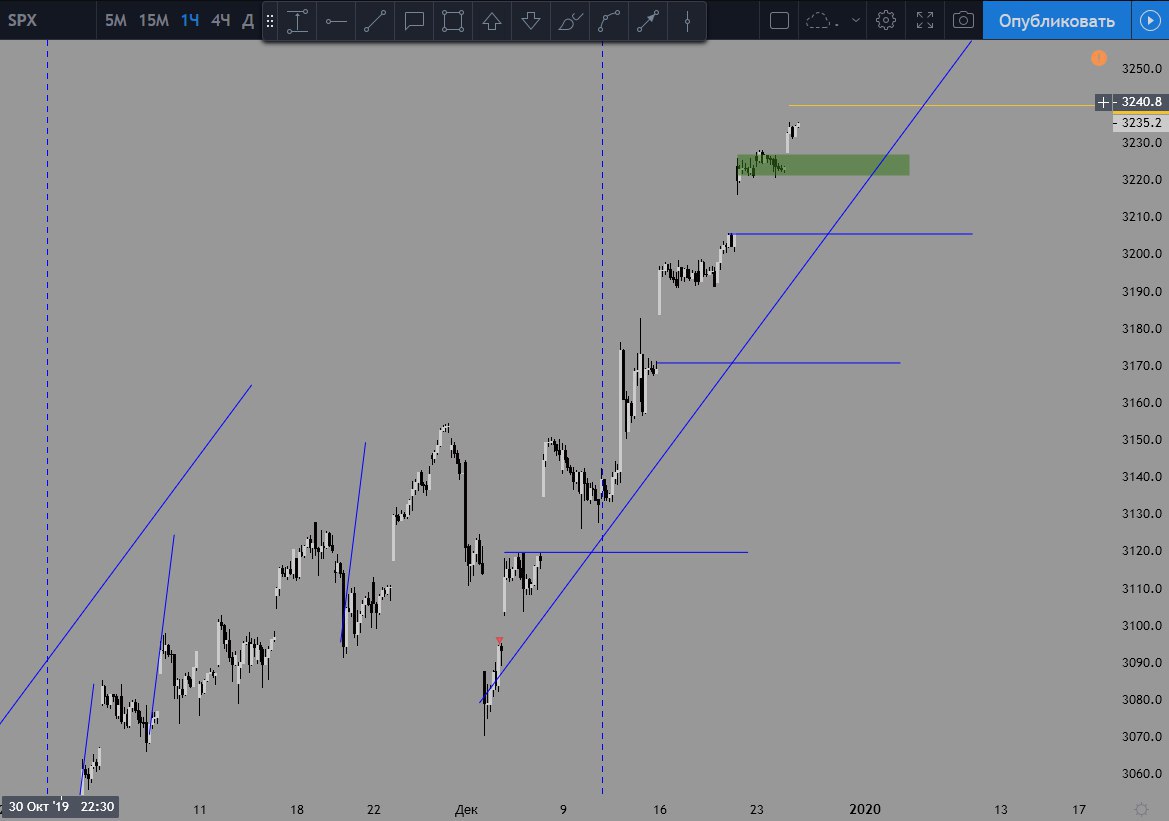Take a chart snapshot with camera
This screenshot has width=1169, height=821.
click(963, 20)
